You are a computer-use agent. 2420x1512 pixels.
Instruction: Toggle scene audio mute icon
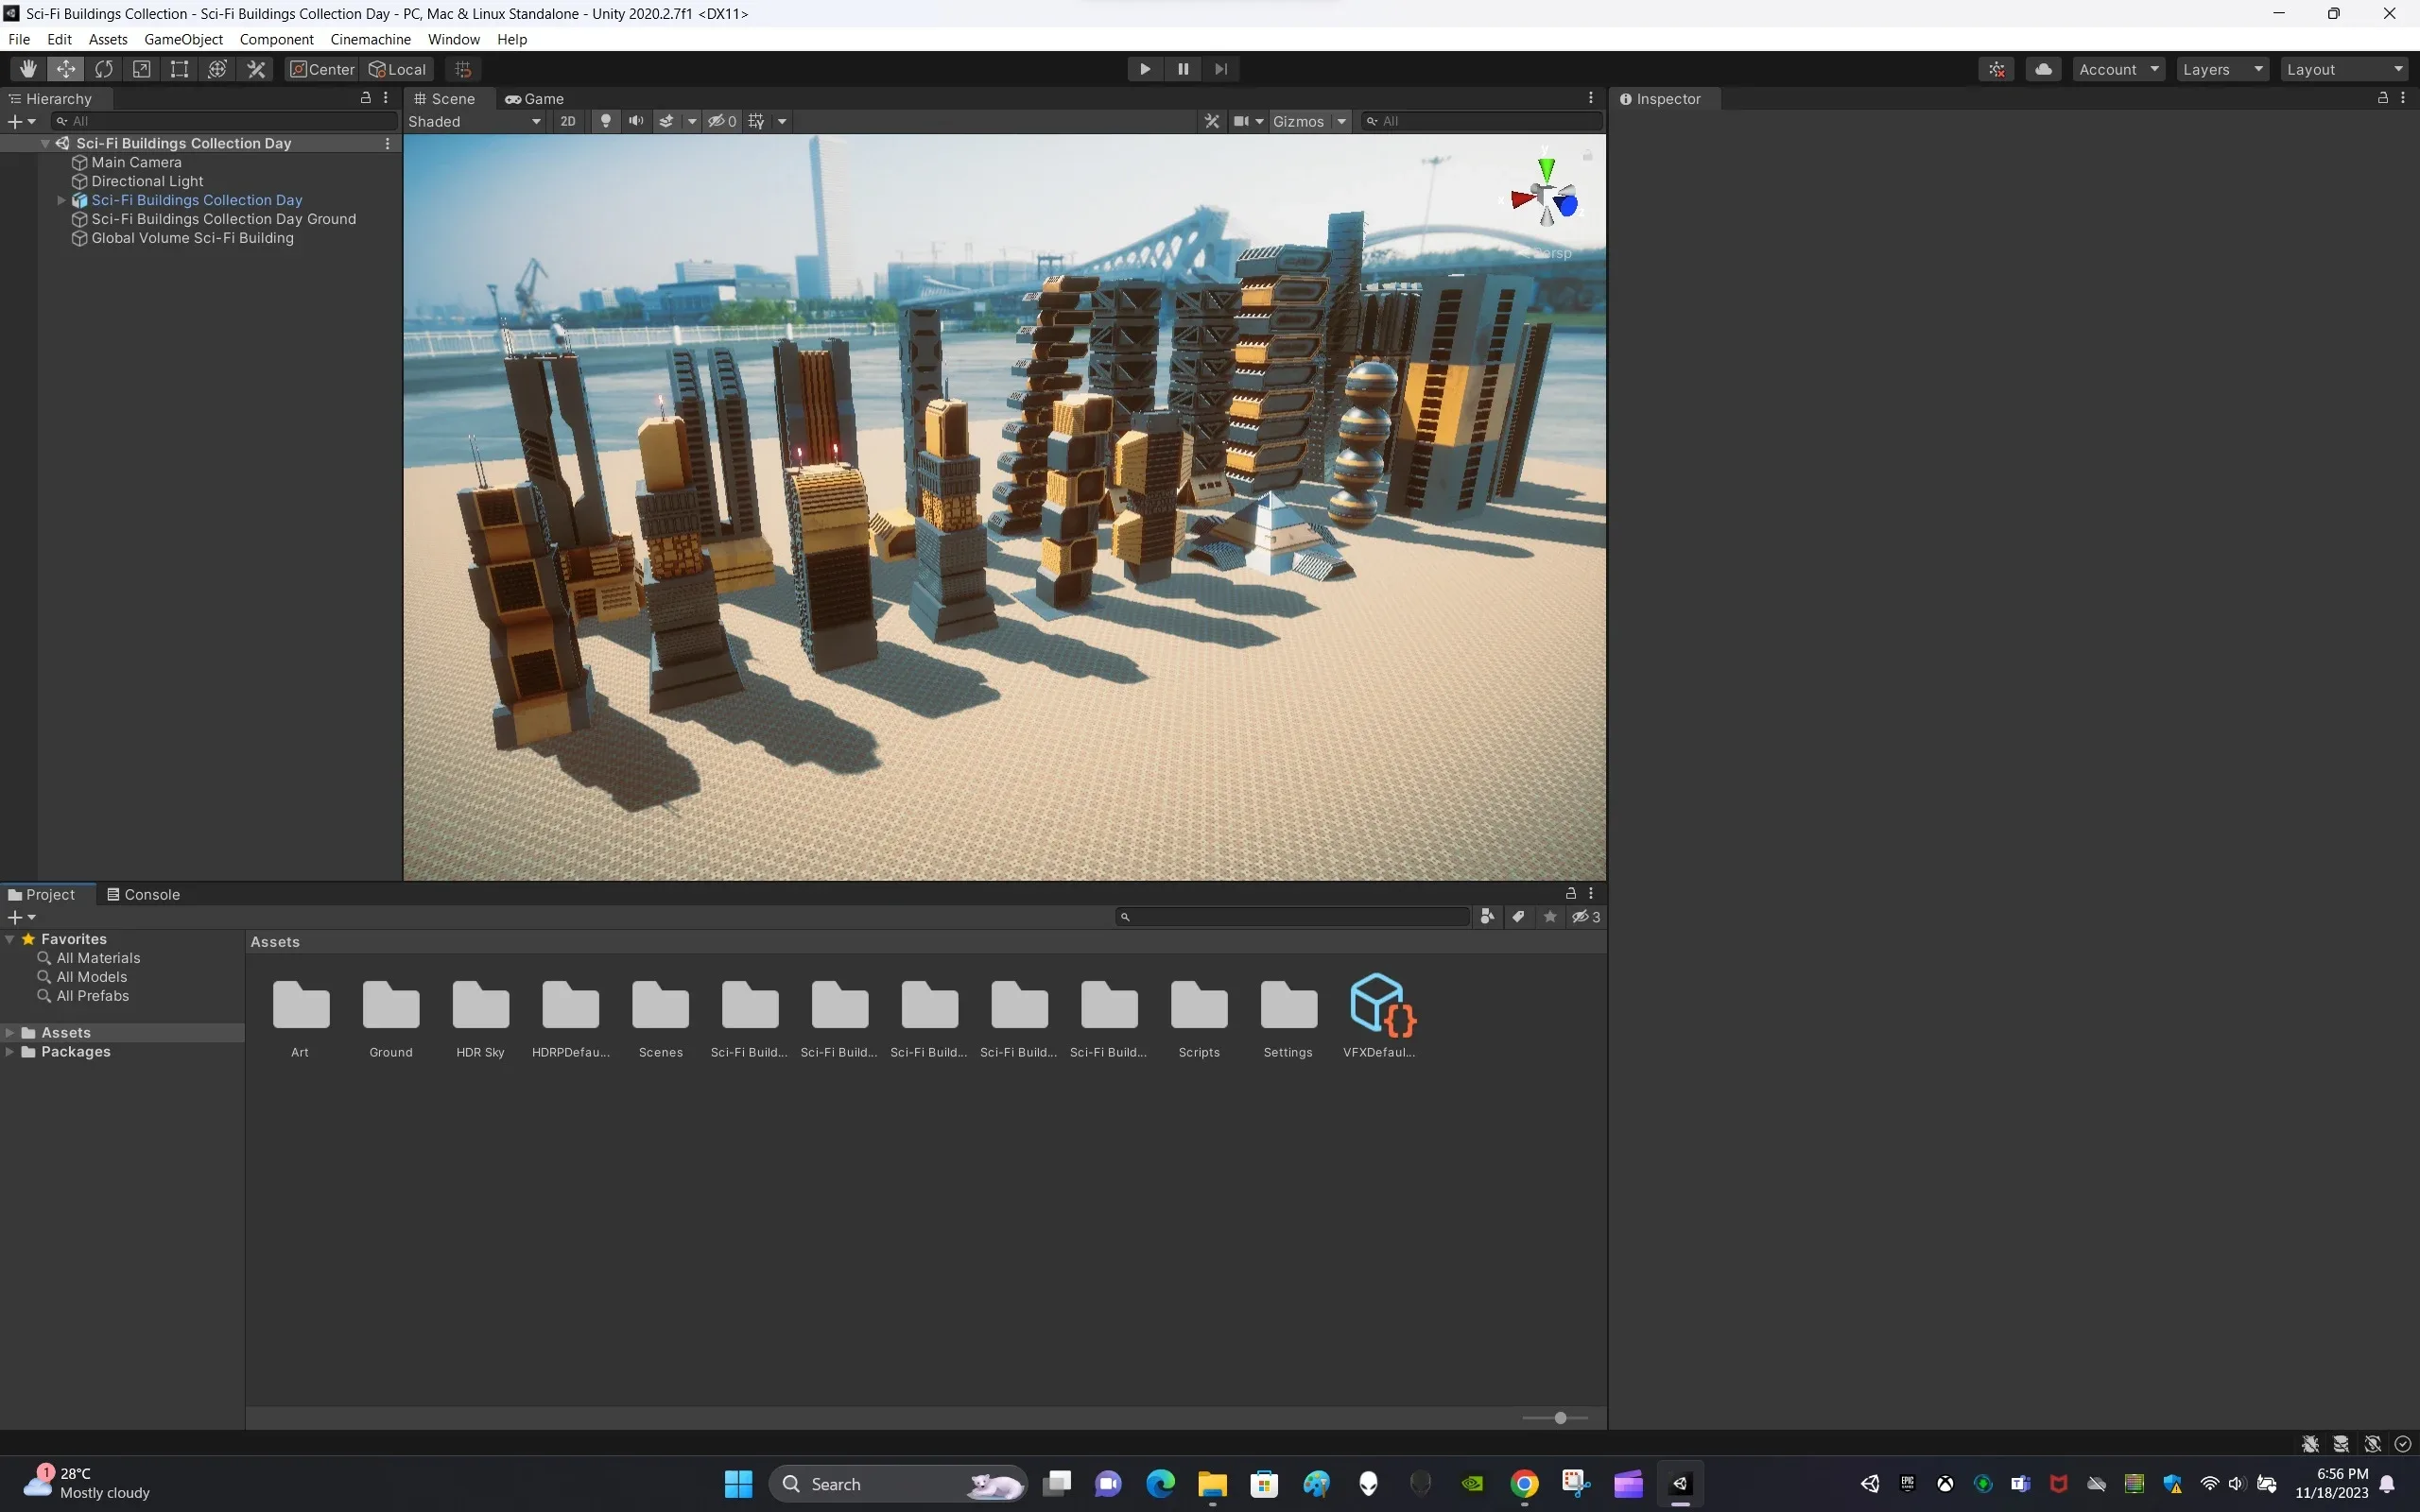pyautogui.click(x=636, y=121)
